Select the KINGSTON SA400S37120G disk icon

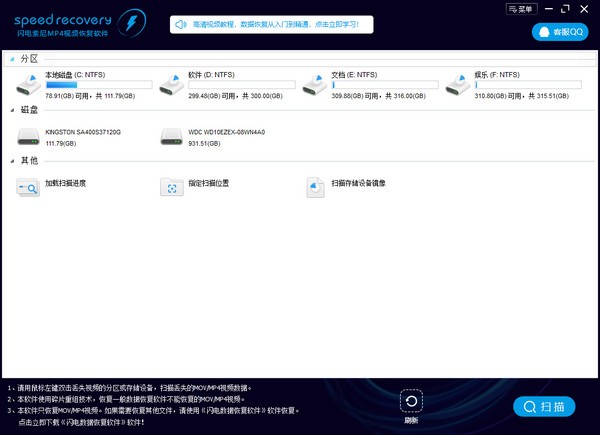coord(29,136)
